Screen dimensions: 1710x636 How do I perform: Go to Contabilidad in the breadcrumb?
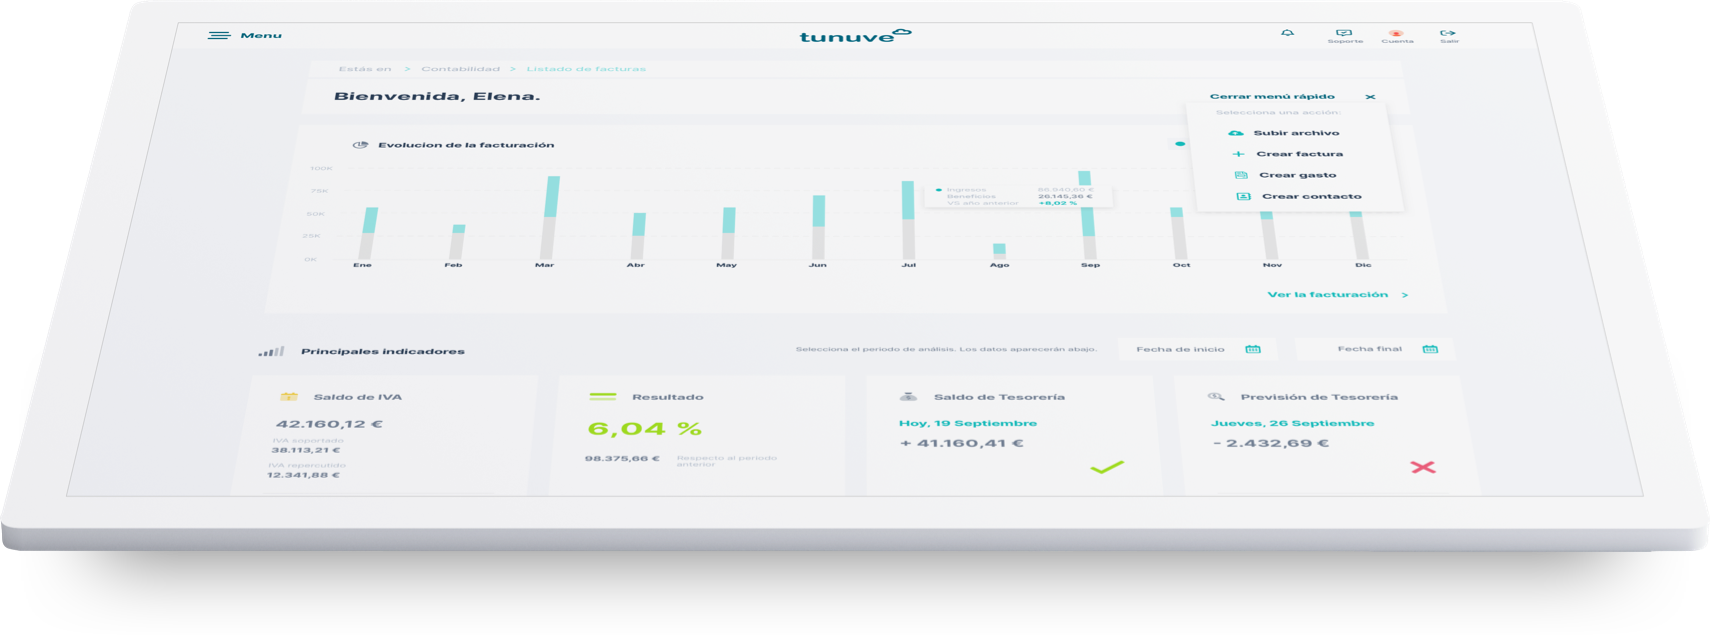tap(460, 69)
